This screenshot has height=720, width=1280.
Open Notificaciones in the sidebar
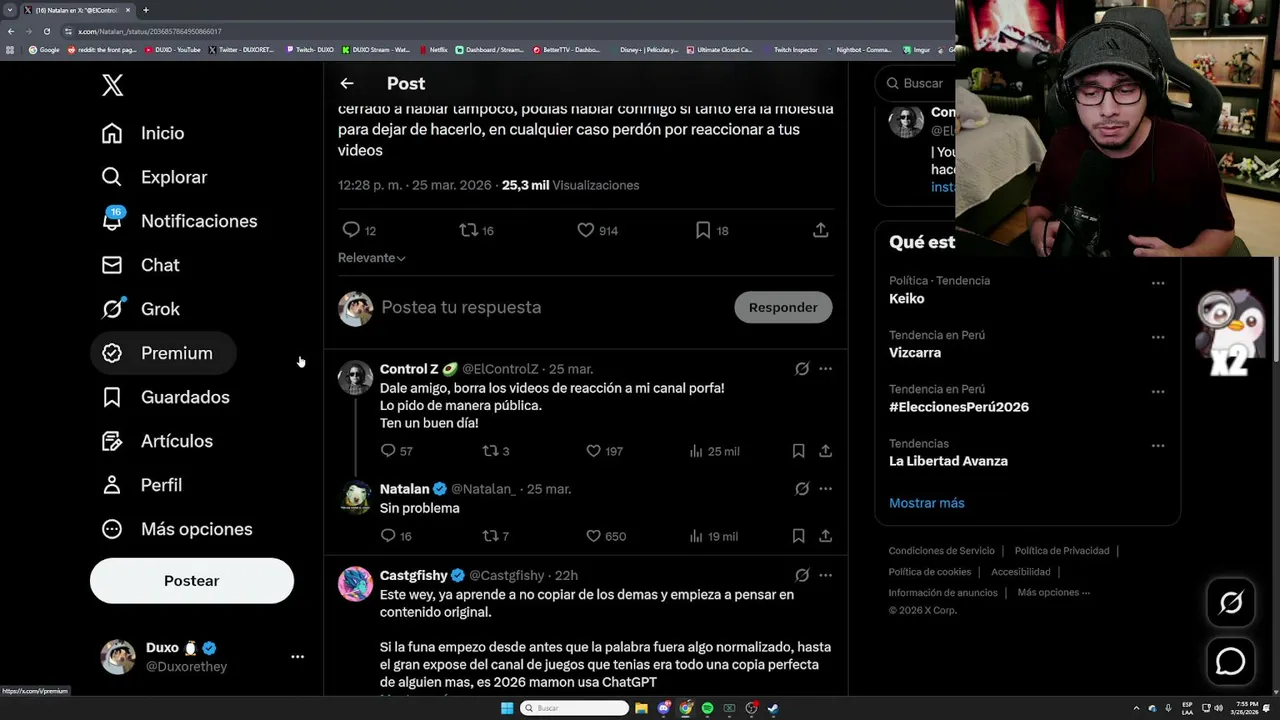point(179,221)
